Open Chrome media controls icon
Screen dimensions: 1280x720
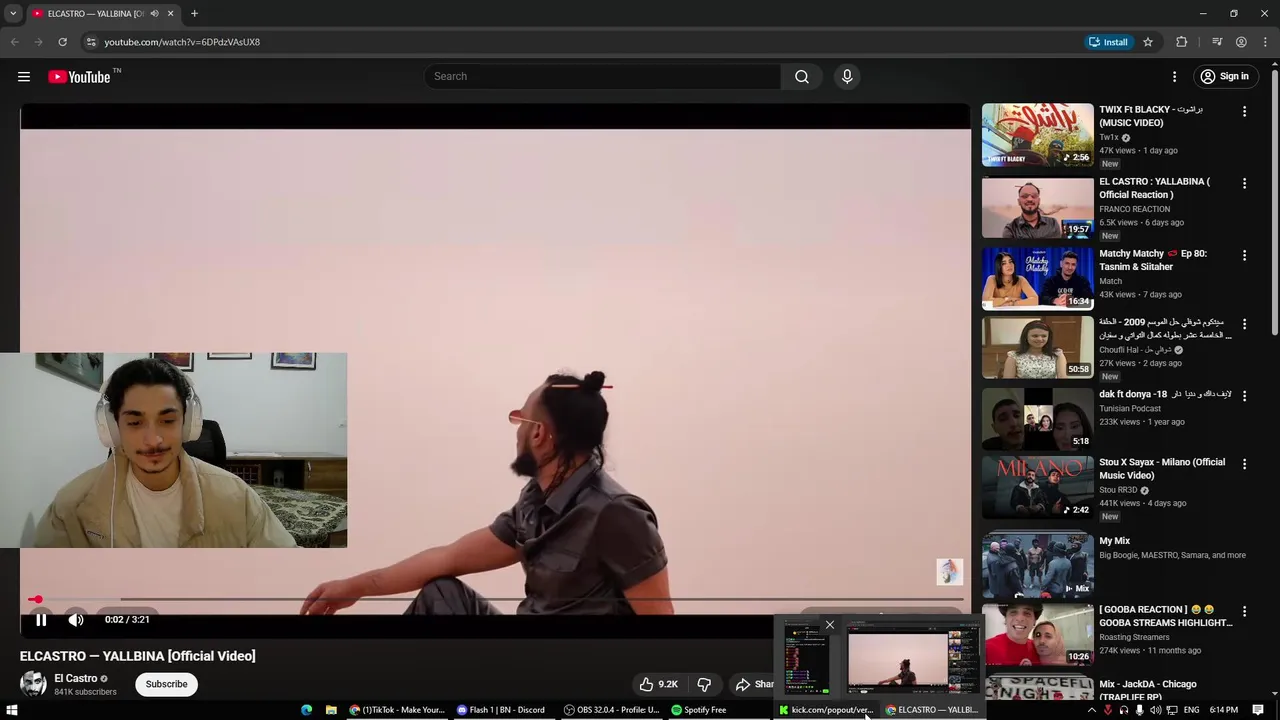(x=1217, y=42)
